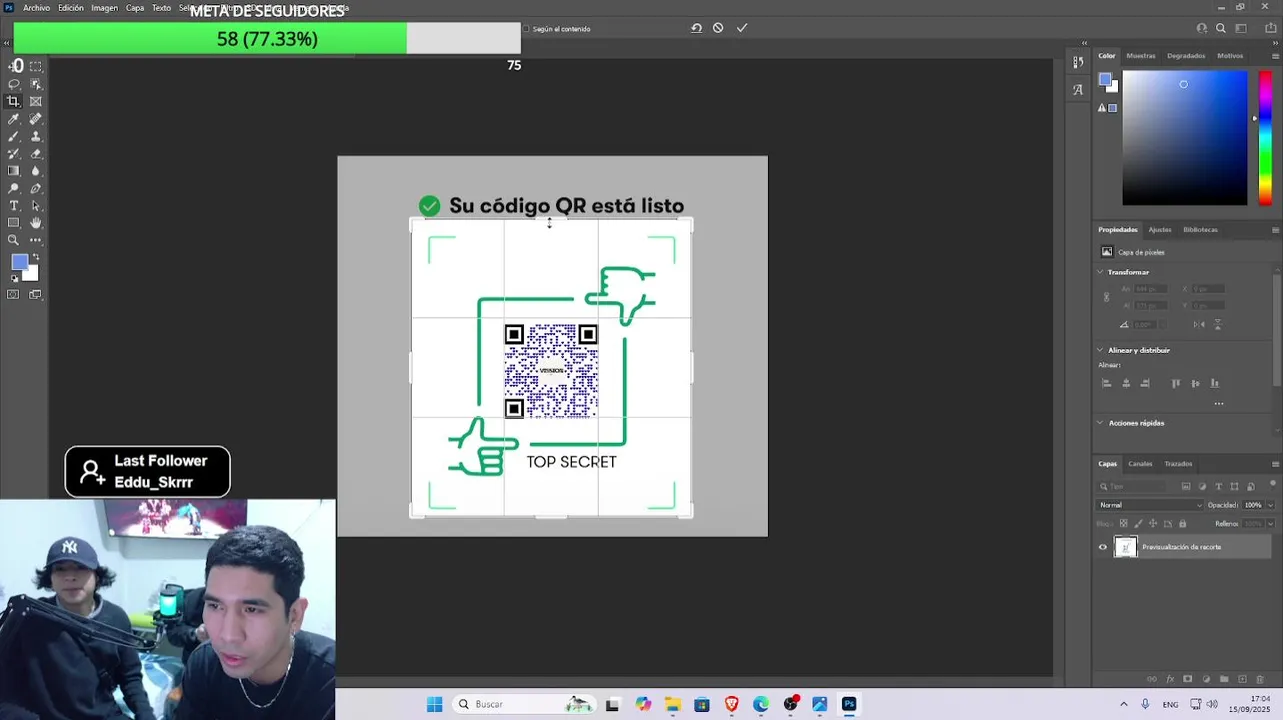The height and width of the screenshot is (720, 1283).
Task: Select the Move tool
Action: point(14,67)
